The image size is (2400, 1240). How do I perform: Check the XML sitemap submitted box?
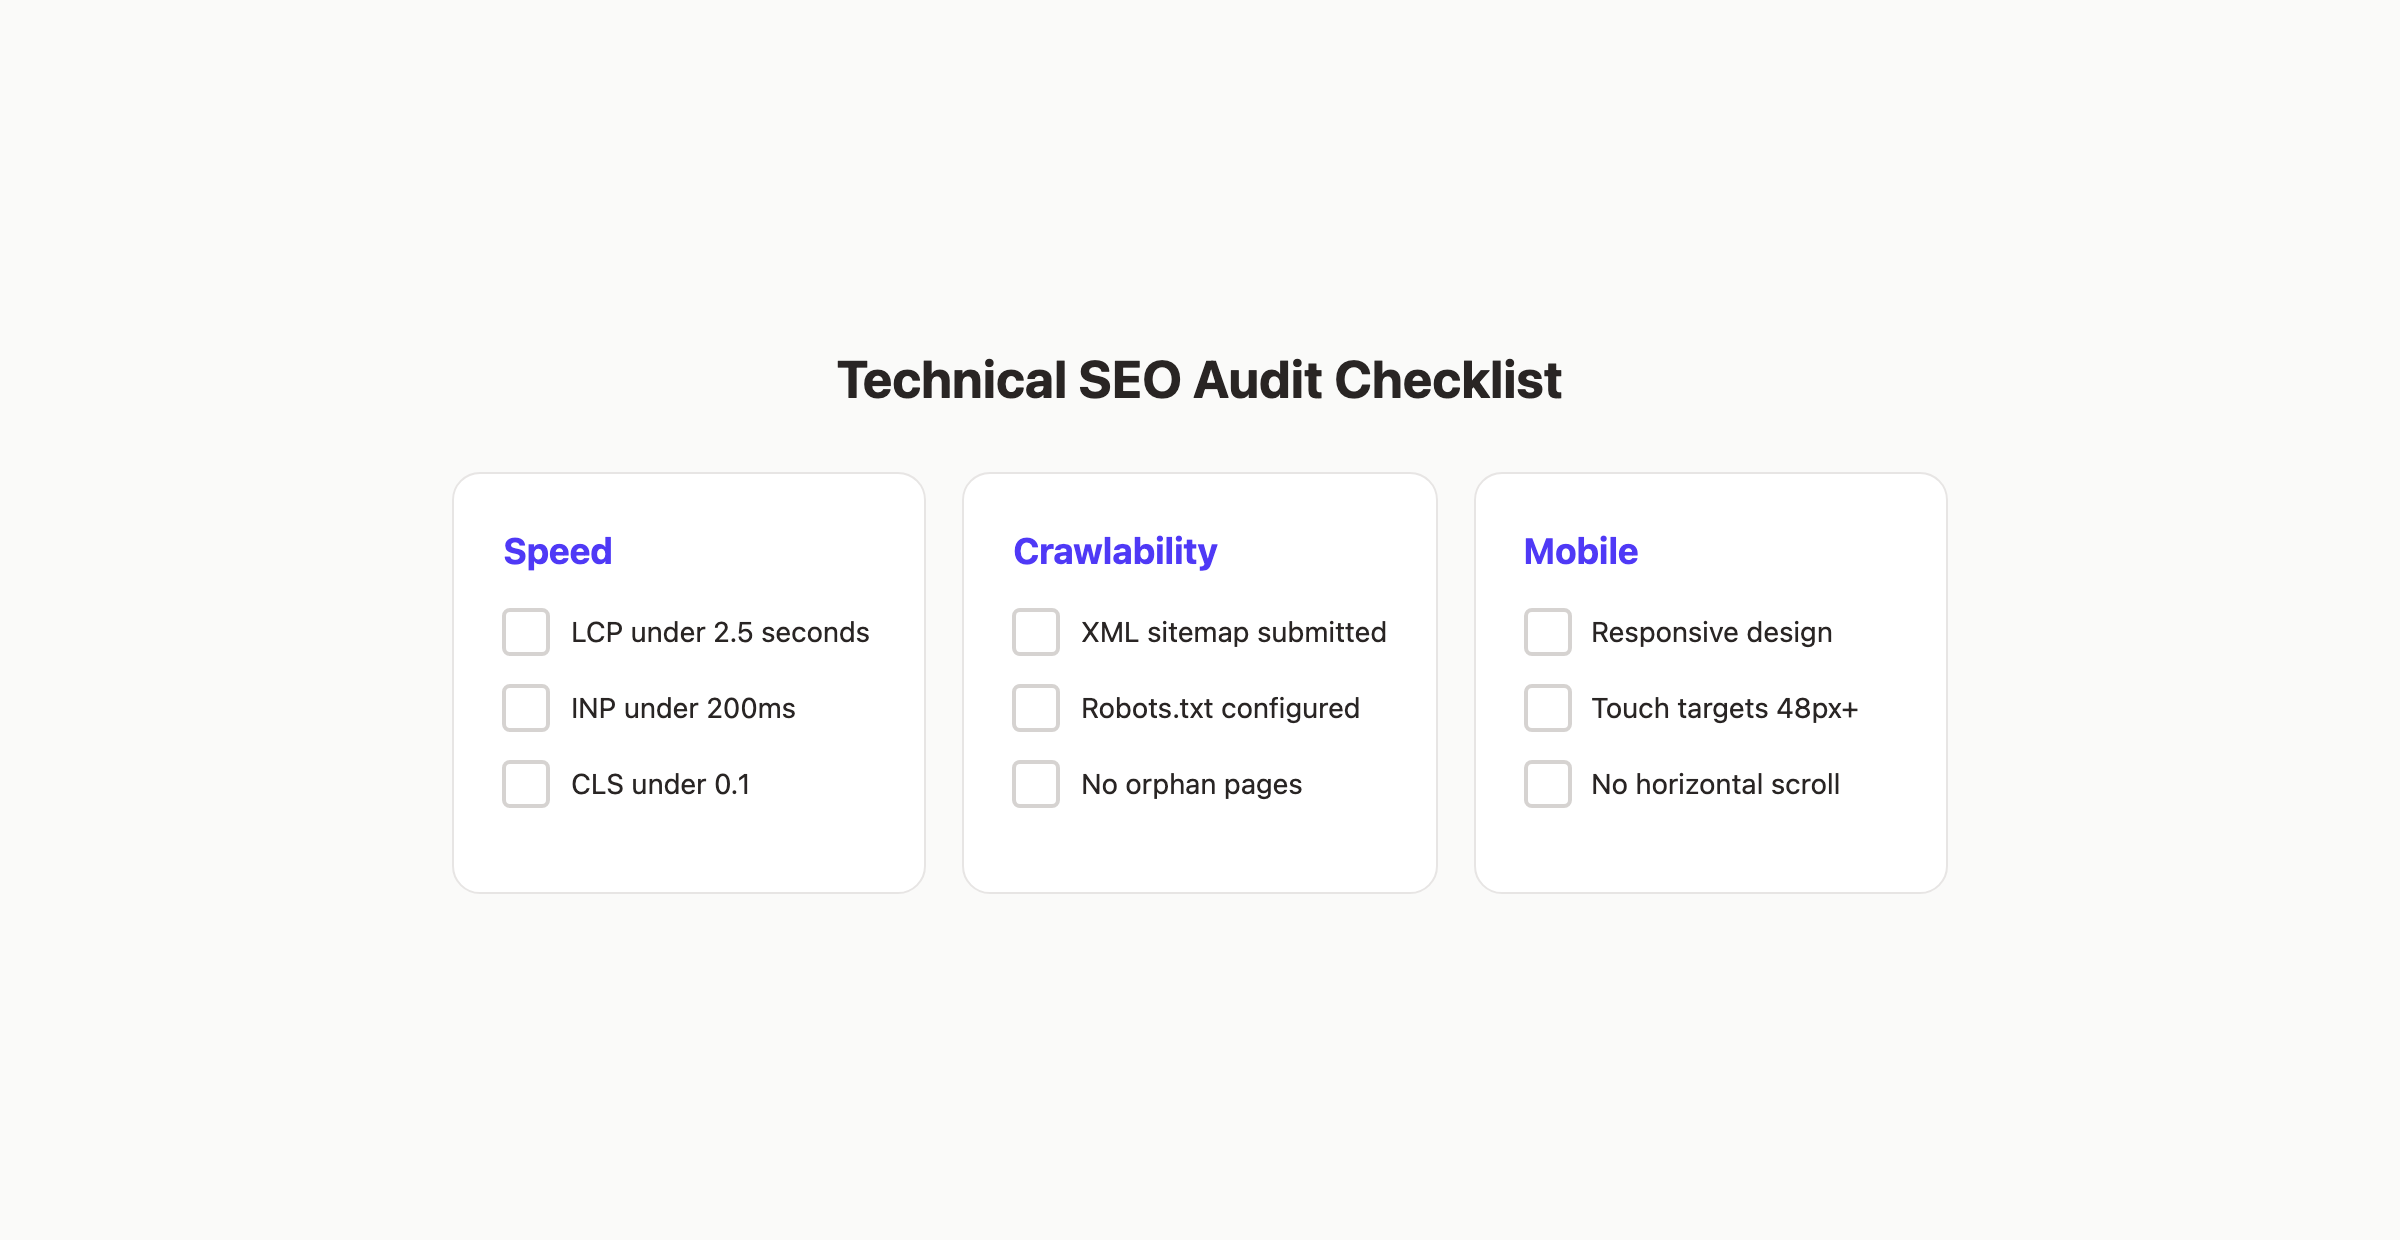[x=1035, y=632]
